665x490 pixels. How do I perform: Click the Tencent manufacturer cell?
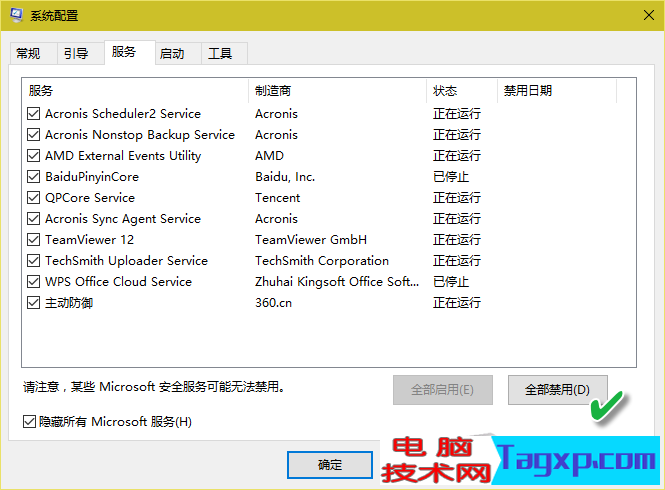point(277,198)
